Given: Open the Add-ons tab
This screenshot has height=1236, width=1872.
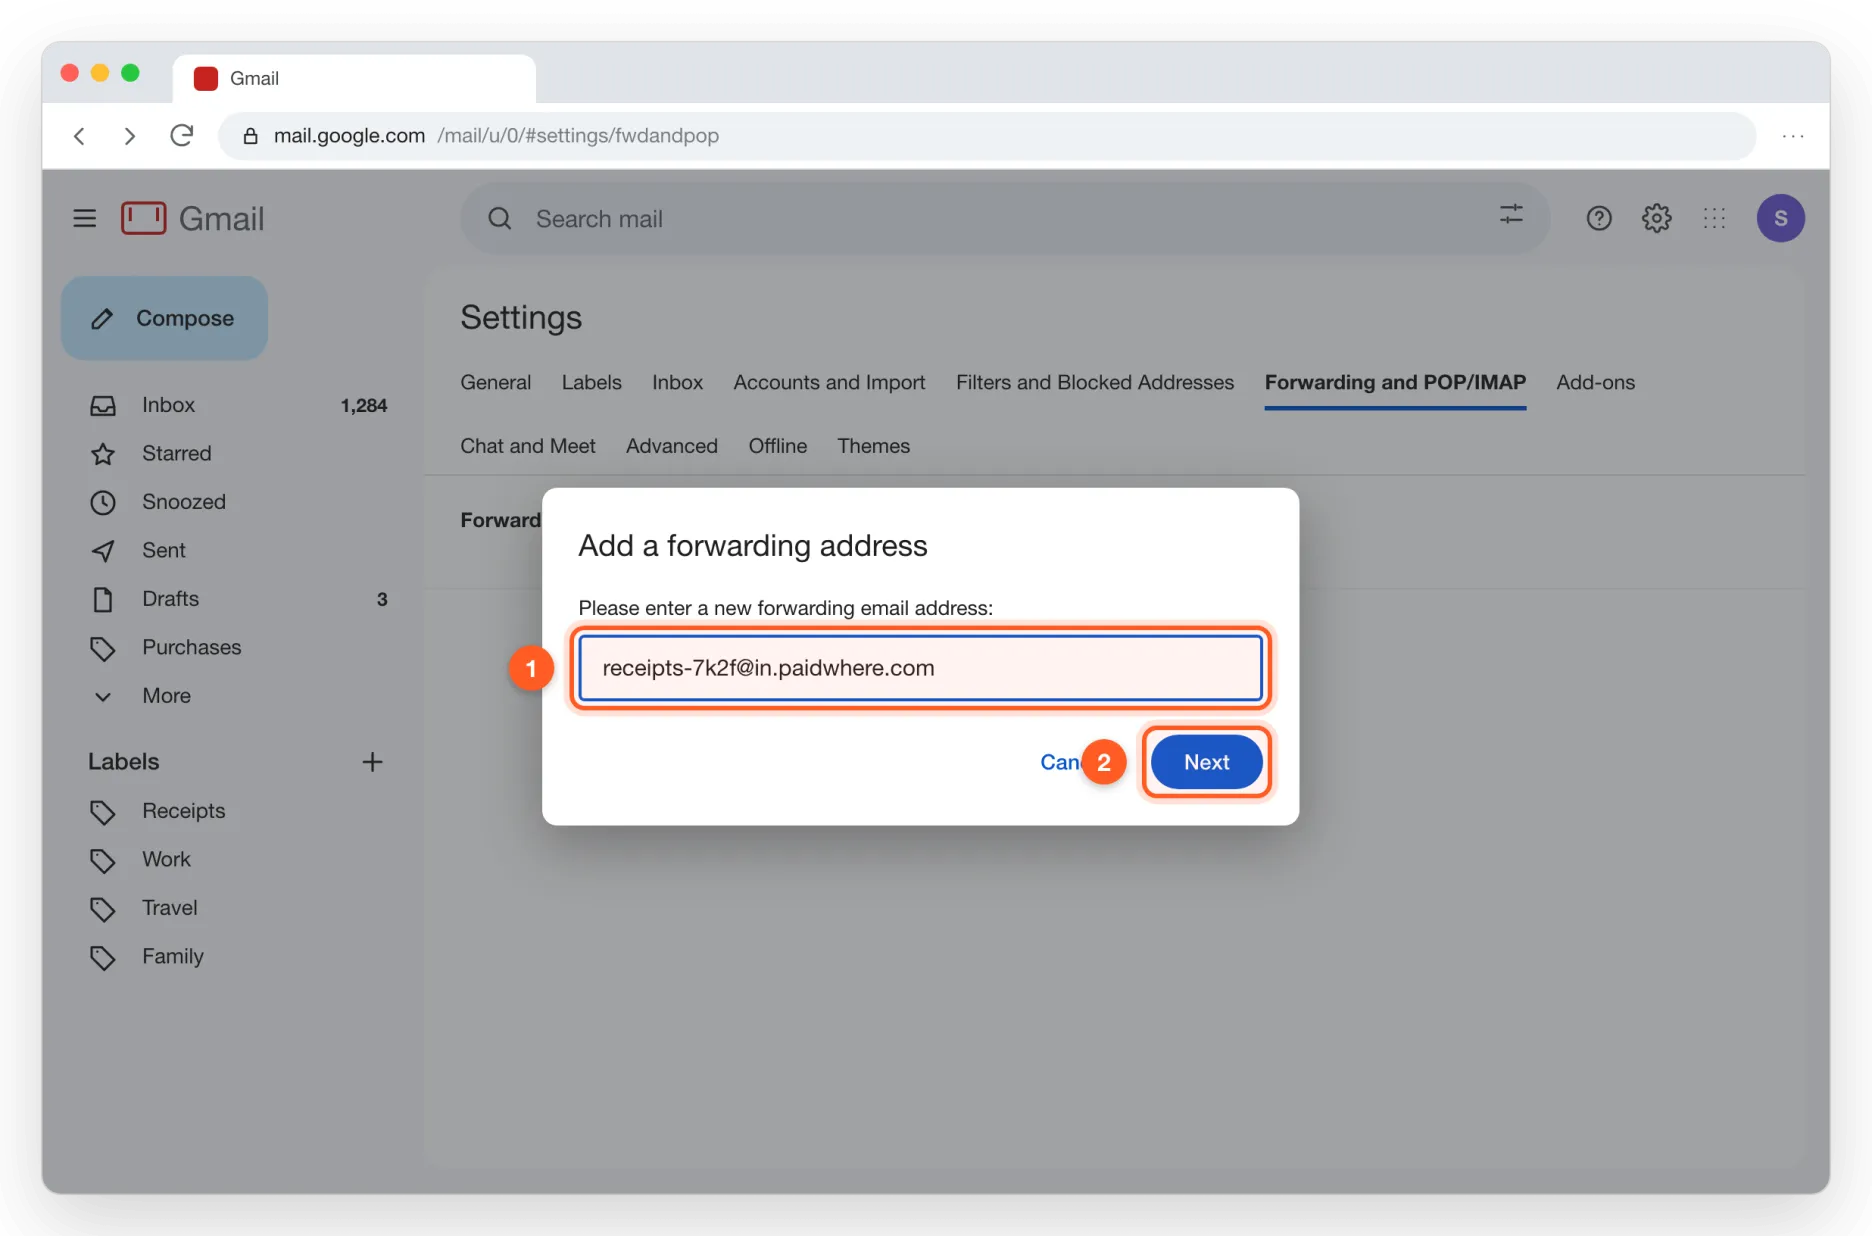Looking at the screenshot, I should click(1595, 382).
